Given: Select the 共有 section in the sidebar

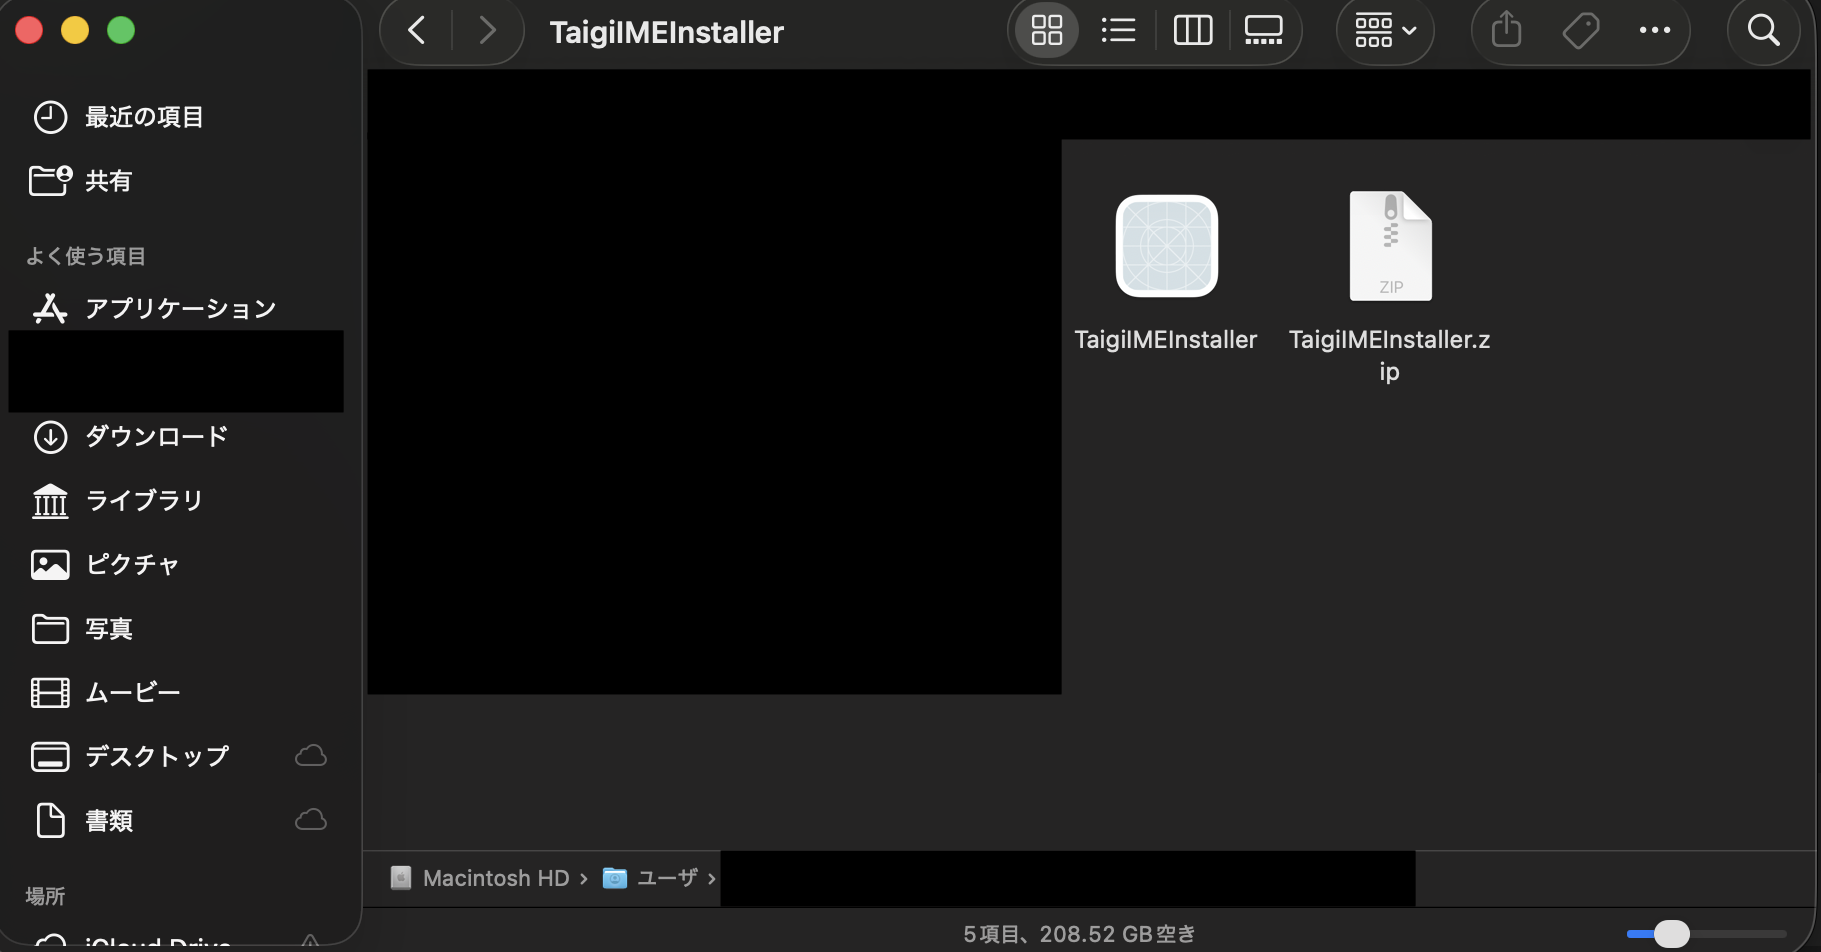Looking at the screenshot, I should coord(110,180).
